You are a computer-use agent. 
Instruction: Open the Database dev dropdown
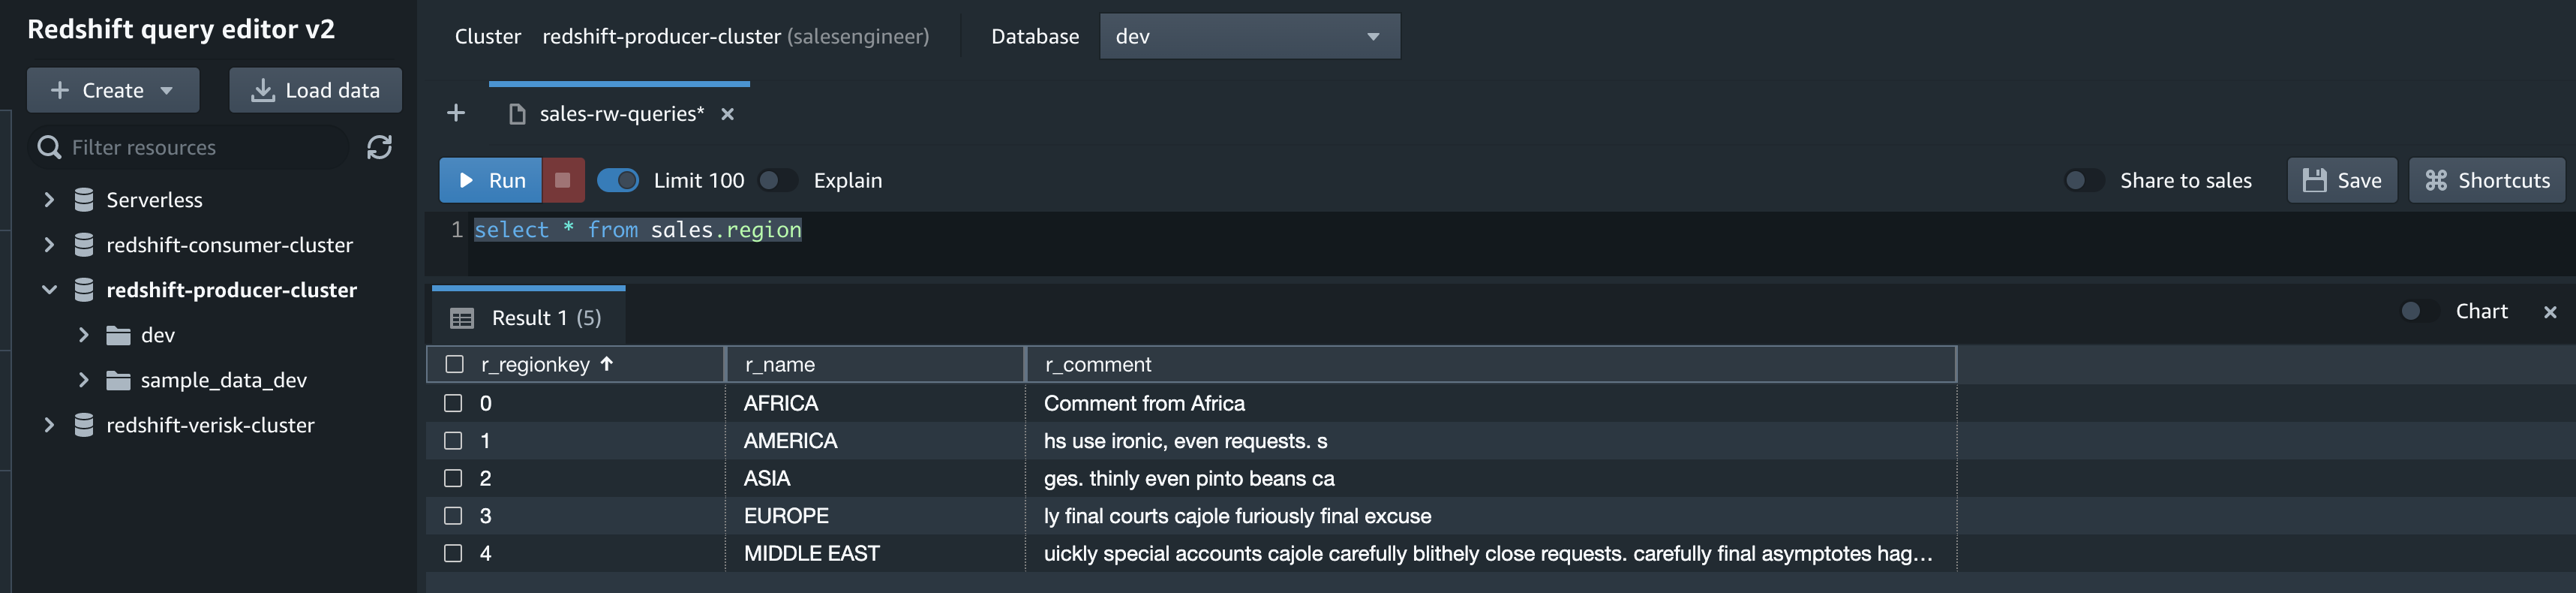coord(1248,37)
